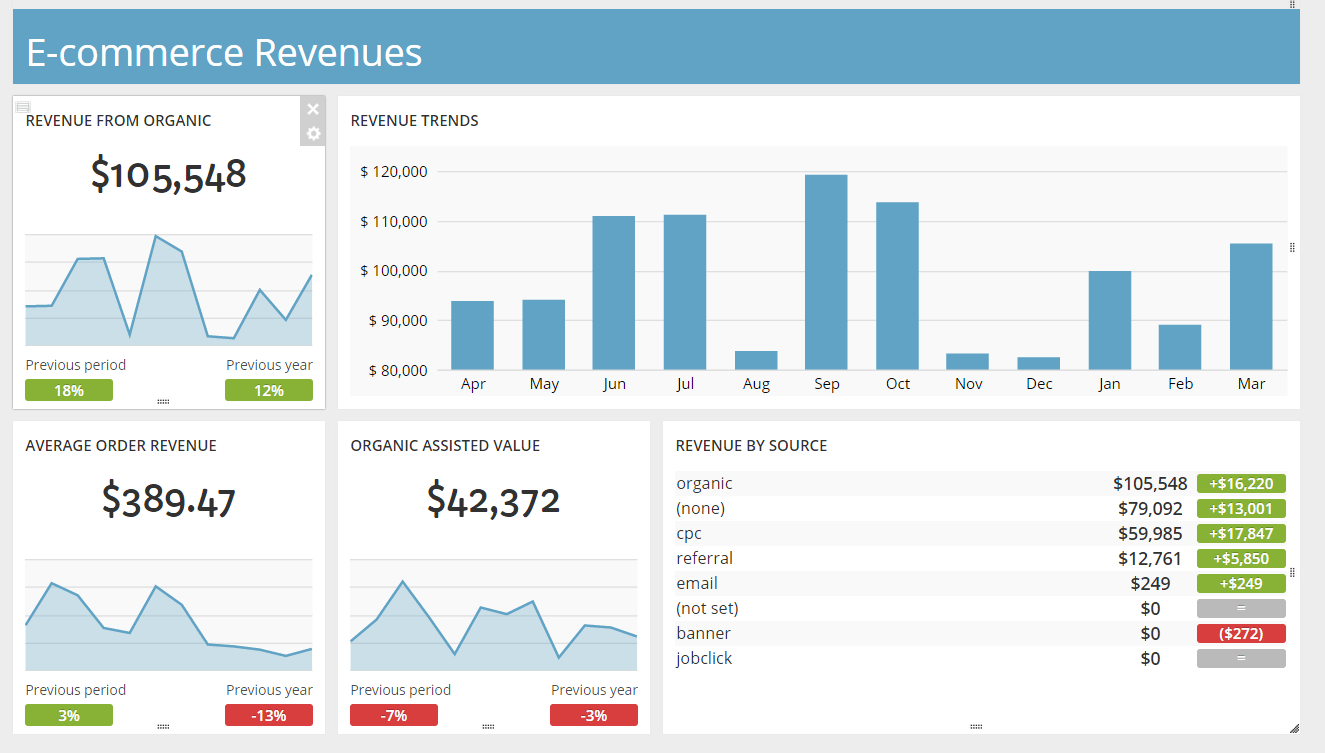Click resize grip at bottom of Average Order Revenue widget
1325x753 pixels.
163,726
